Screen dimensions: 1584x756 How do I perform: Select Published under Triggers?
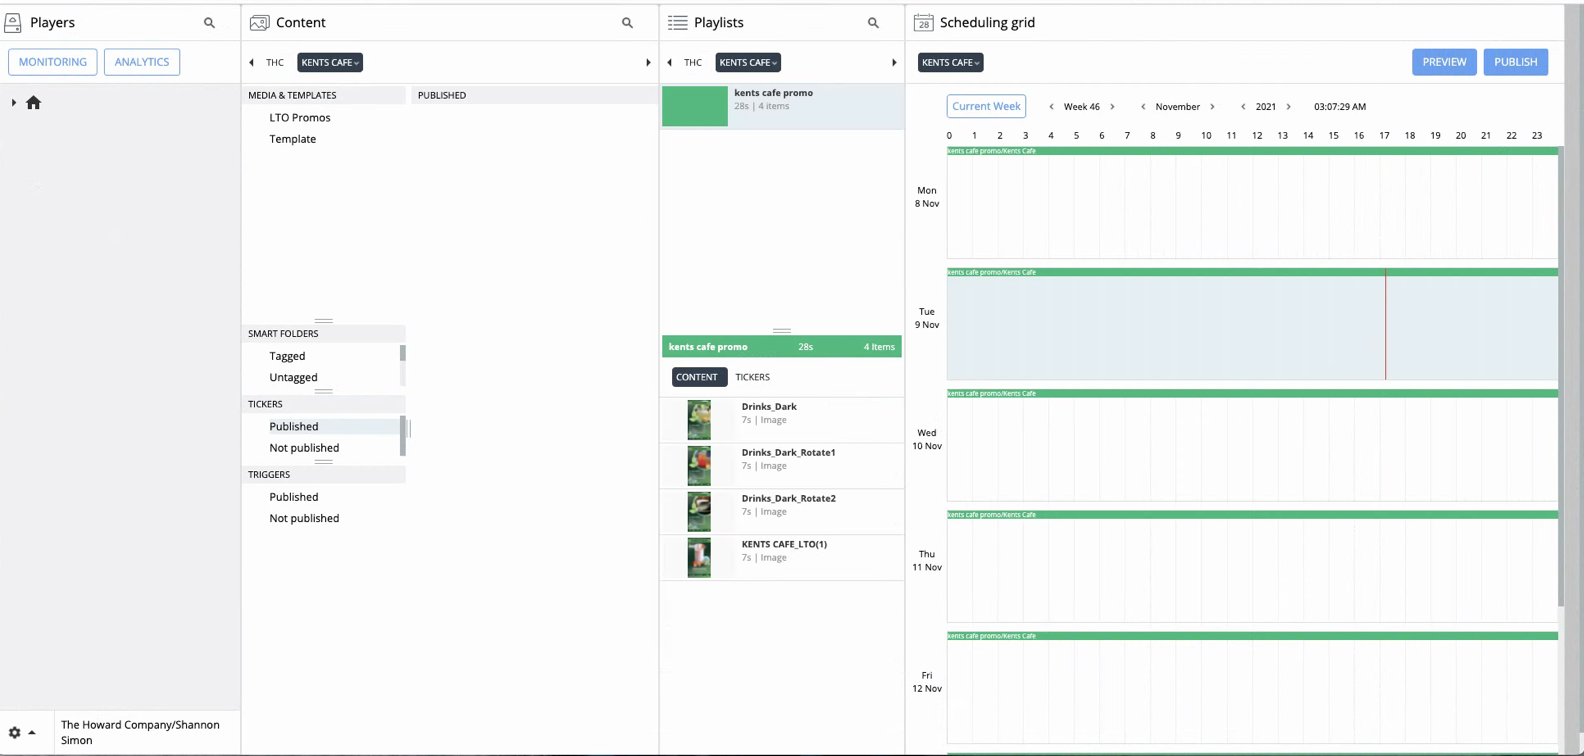[294, 497]
